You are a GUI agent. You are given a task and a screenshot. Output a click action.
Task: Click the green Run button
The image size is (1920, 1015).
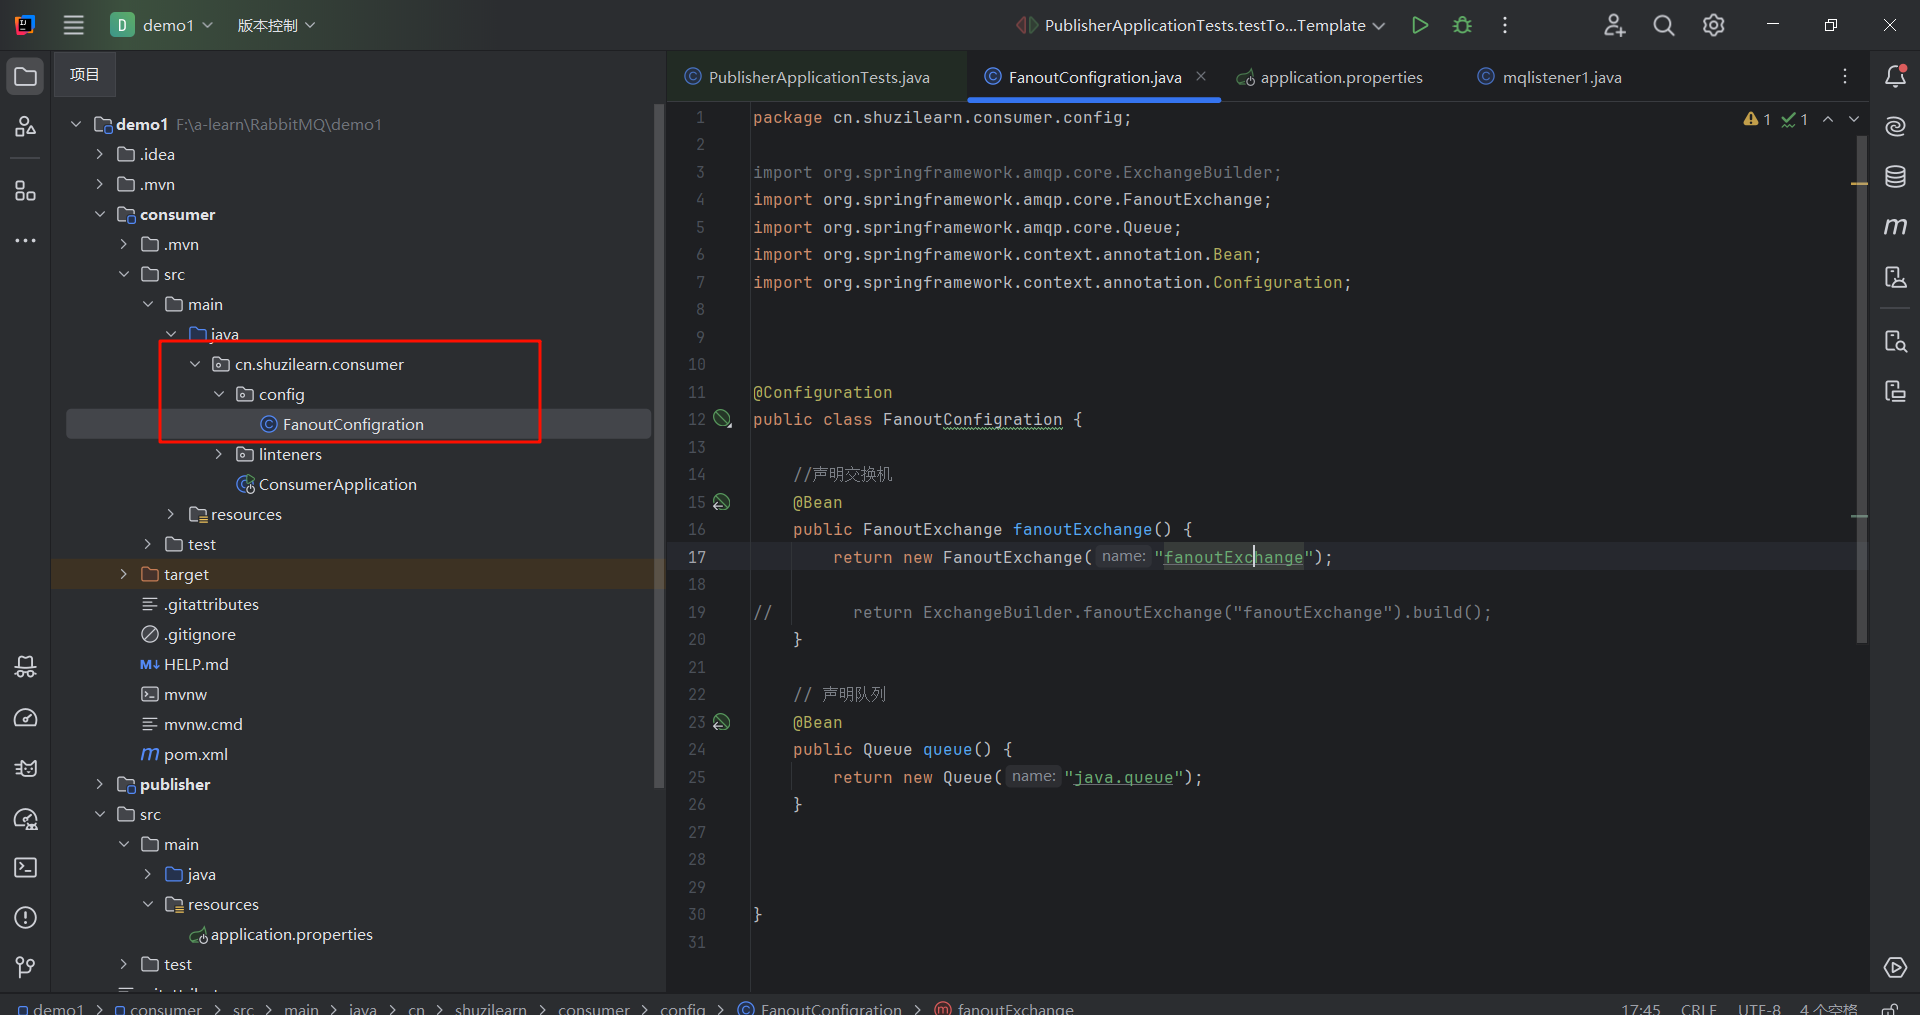pyautogui.click(x=1419, y=25)
